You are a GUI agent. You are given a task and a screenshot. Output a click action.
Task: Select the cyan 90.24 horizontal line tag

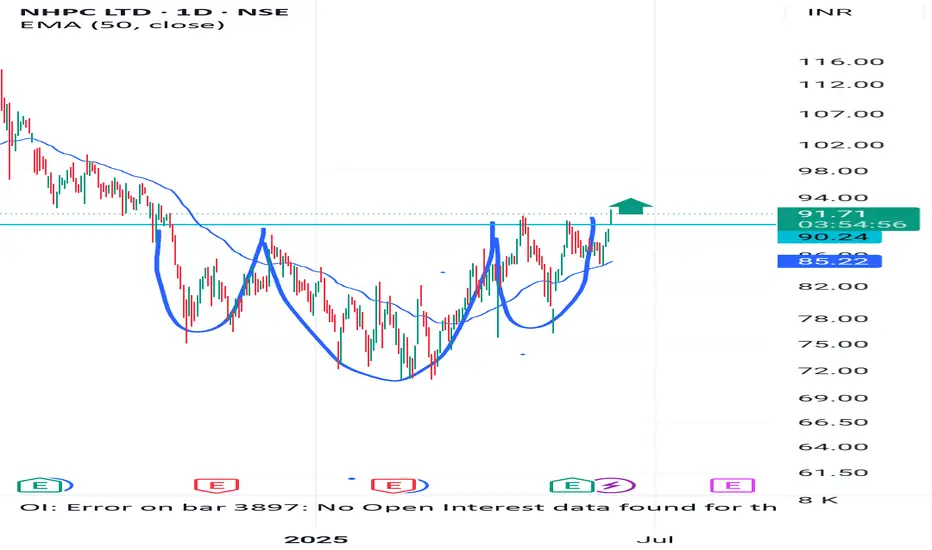pos(830,237)
